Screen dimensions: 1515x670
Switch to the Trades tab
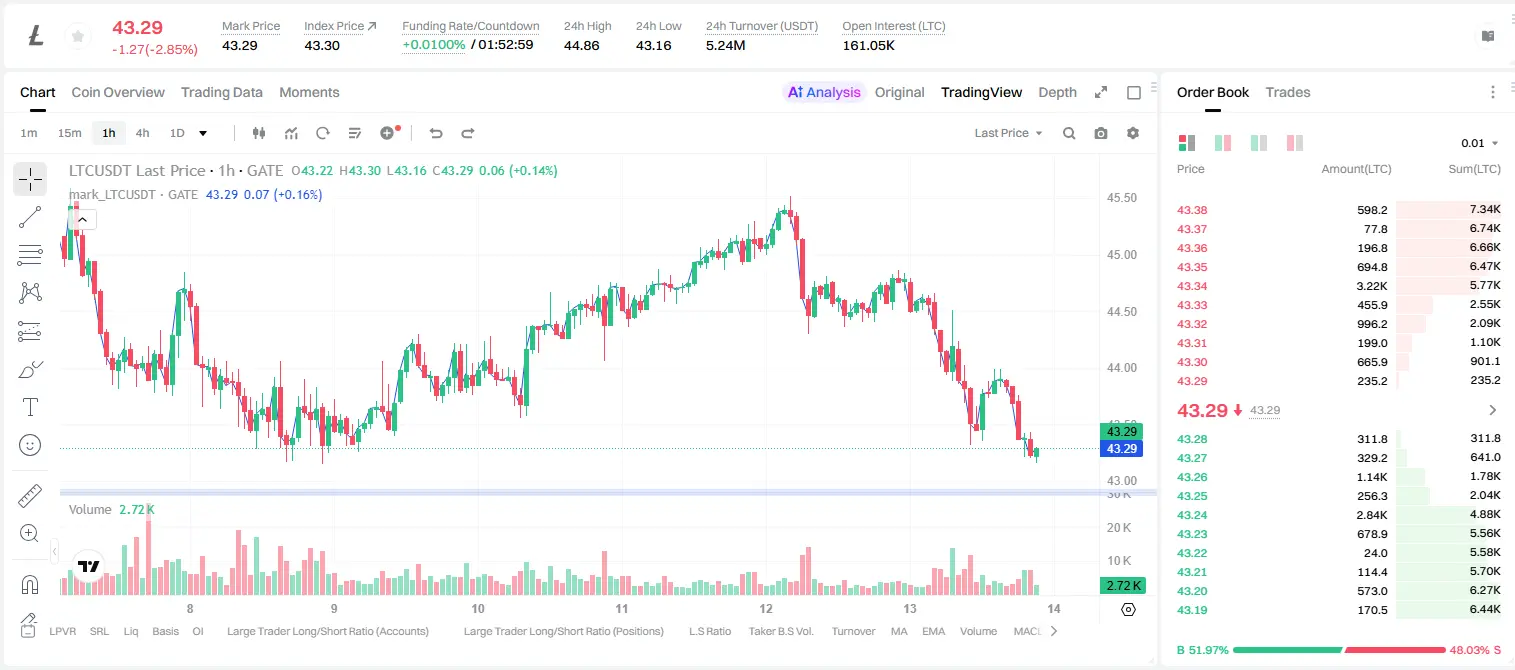[1288, 92]
